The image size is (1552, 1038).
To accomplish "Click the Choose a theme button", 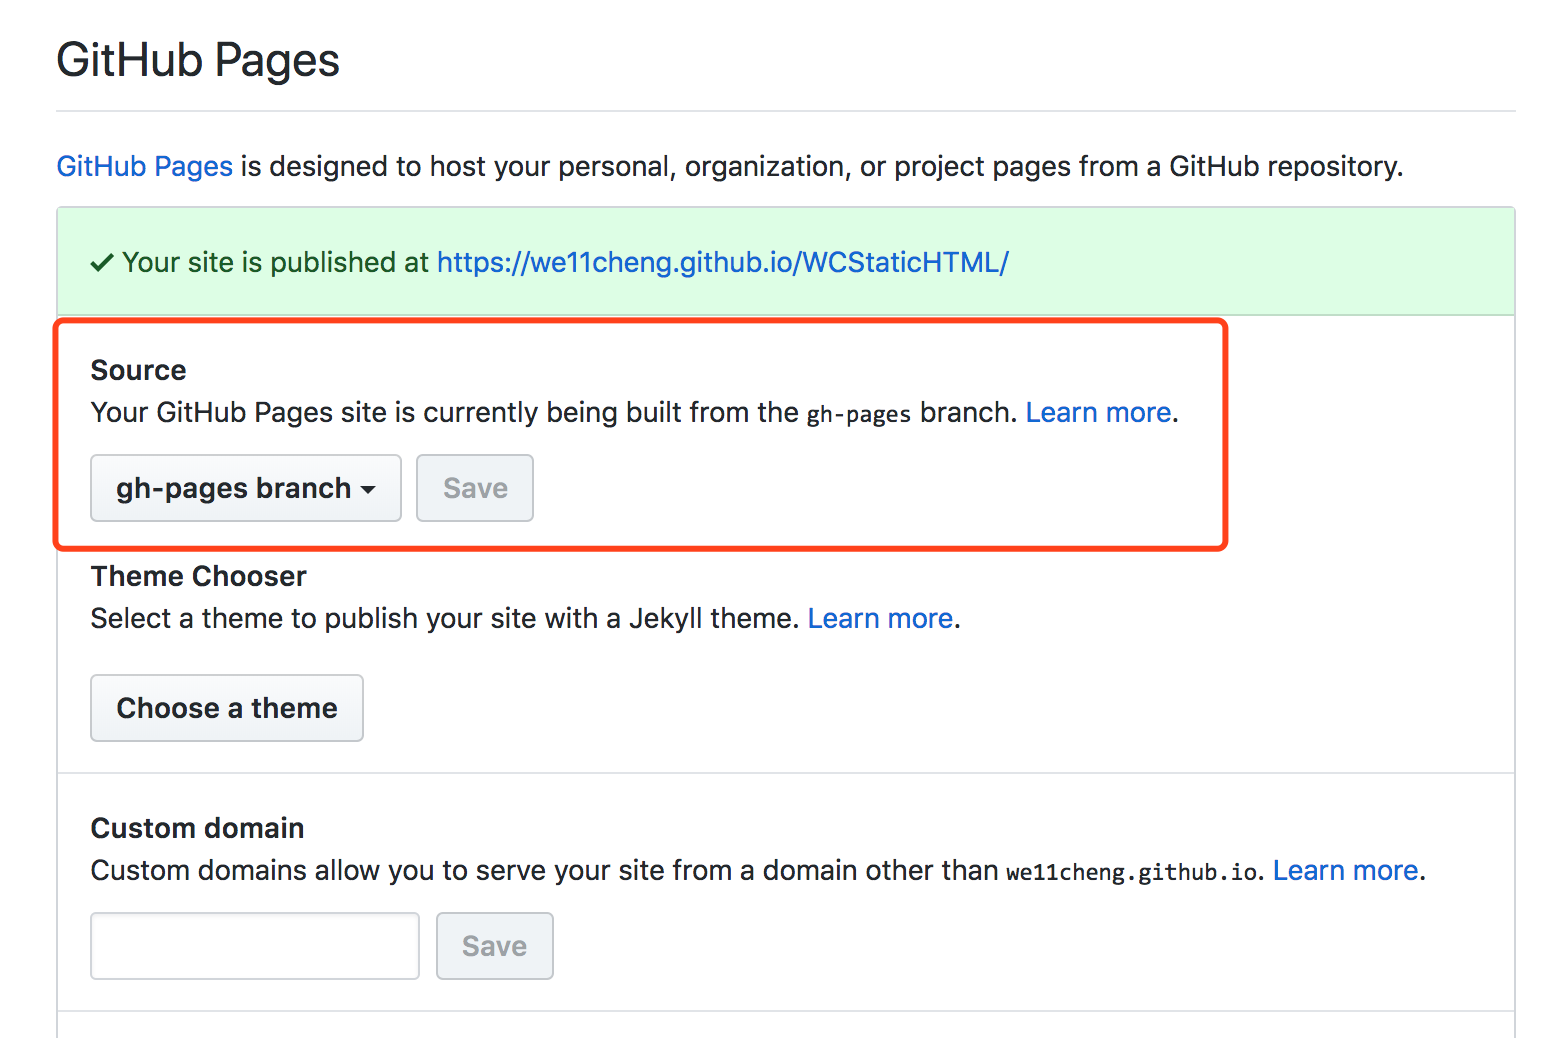I will (x=227, y=708).
